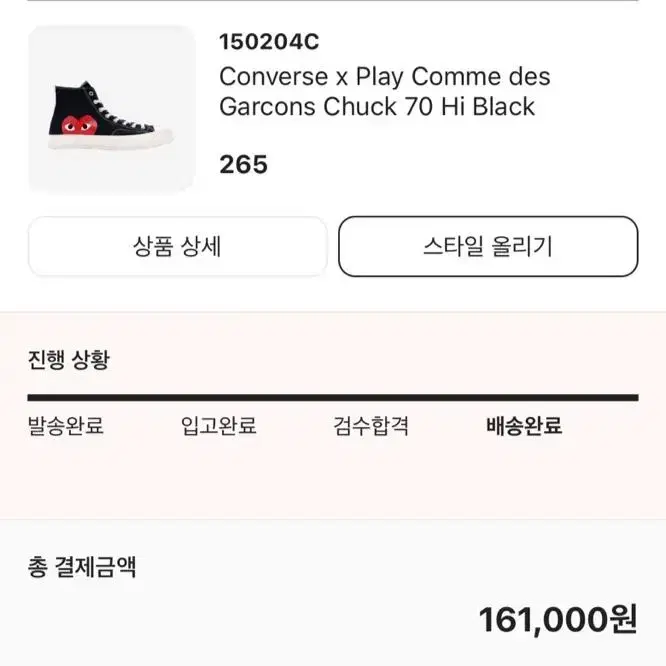
Task: Click the 161,000원 total amount
Action: tap(558, 620)
